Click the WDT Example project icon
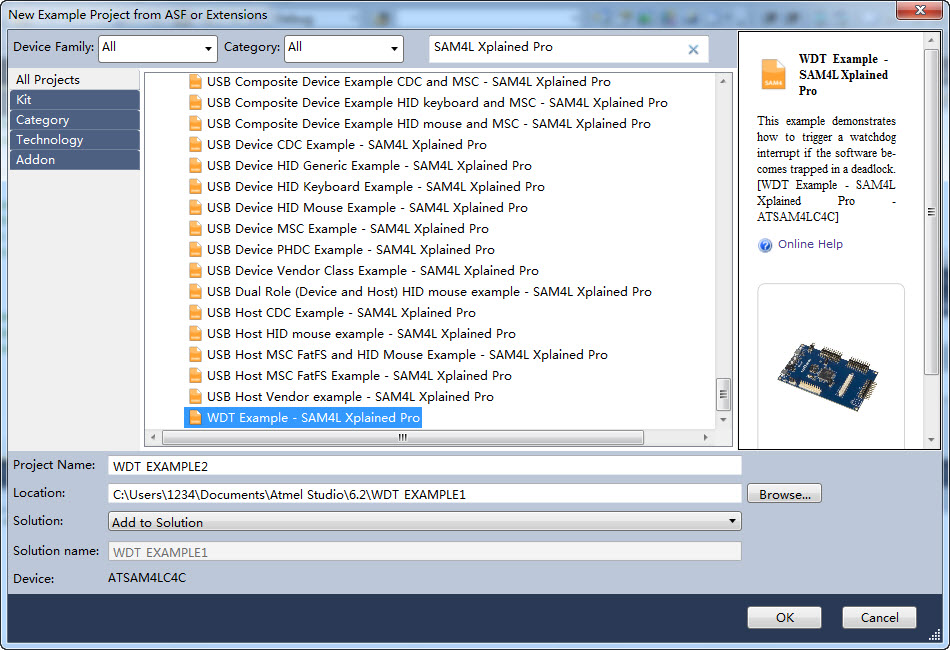This screenshot has height=650, width=950. coord(195,418)
